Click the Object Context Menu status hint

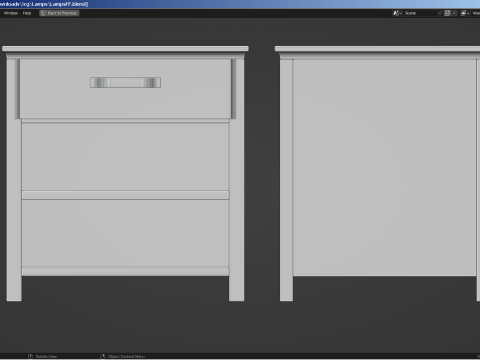coord(123,357)
